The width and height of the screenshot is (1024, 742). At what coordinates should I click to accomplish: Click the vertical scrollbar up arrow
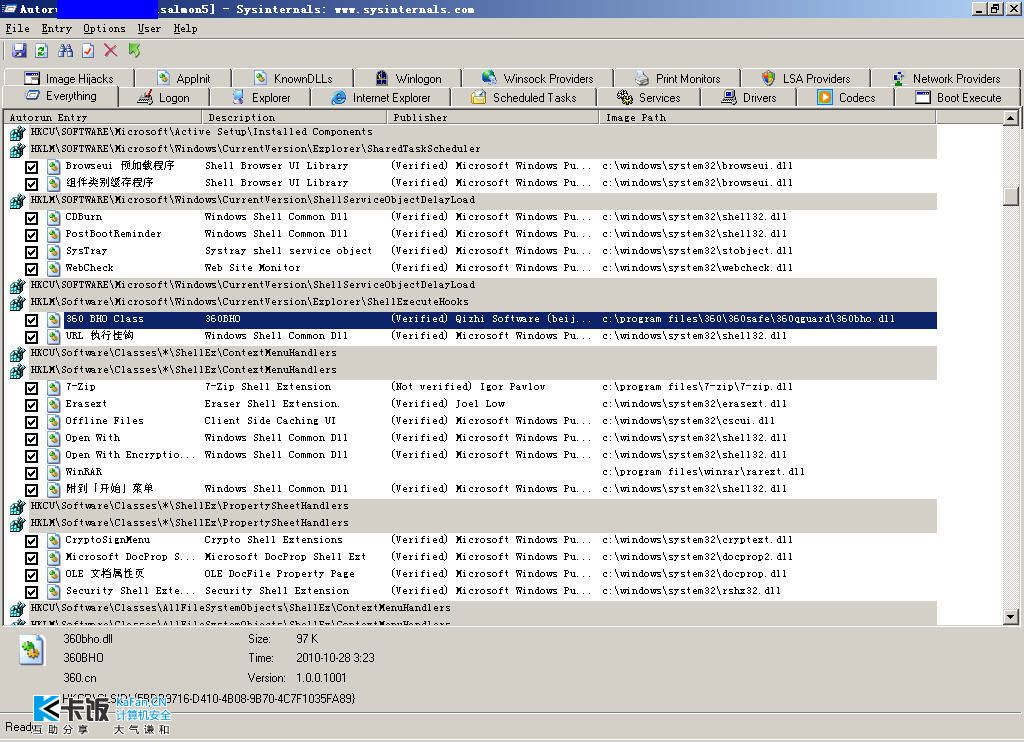(1010, 118)
